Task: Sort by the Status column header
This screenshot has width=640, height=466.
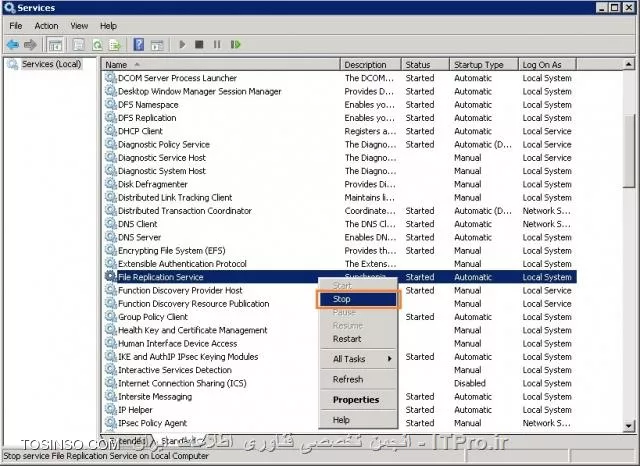Action: [x=425, y=64]
